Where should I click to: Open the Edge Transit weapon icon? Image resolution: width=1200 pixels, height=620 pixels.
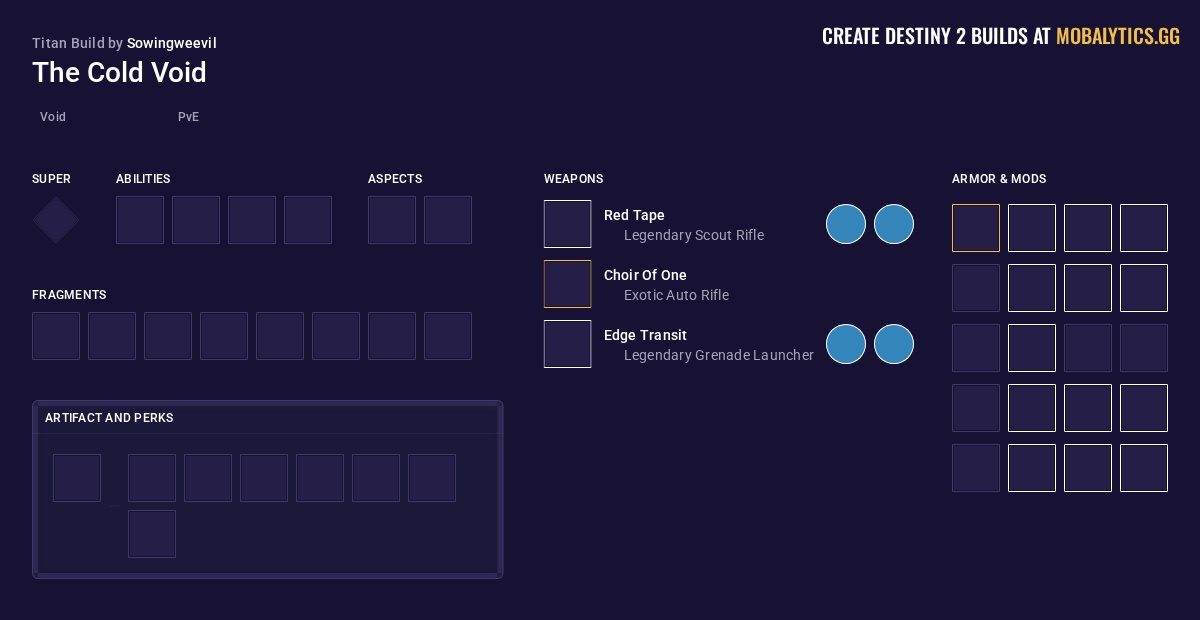(x=568, y=344)
